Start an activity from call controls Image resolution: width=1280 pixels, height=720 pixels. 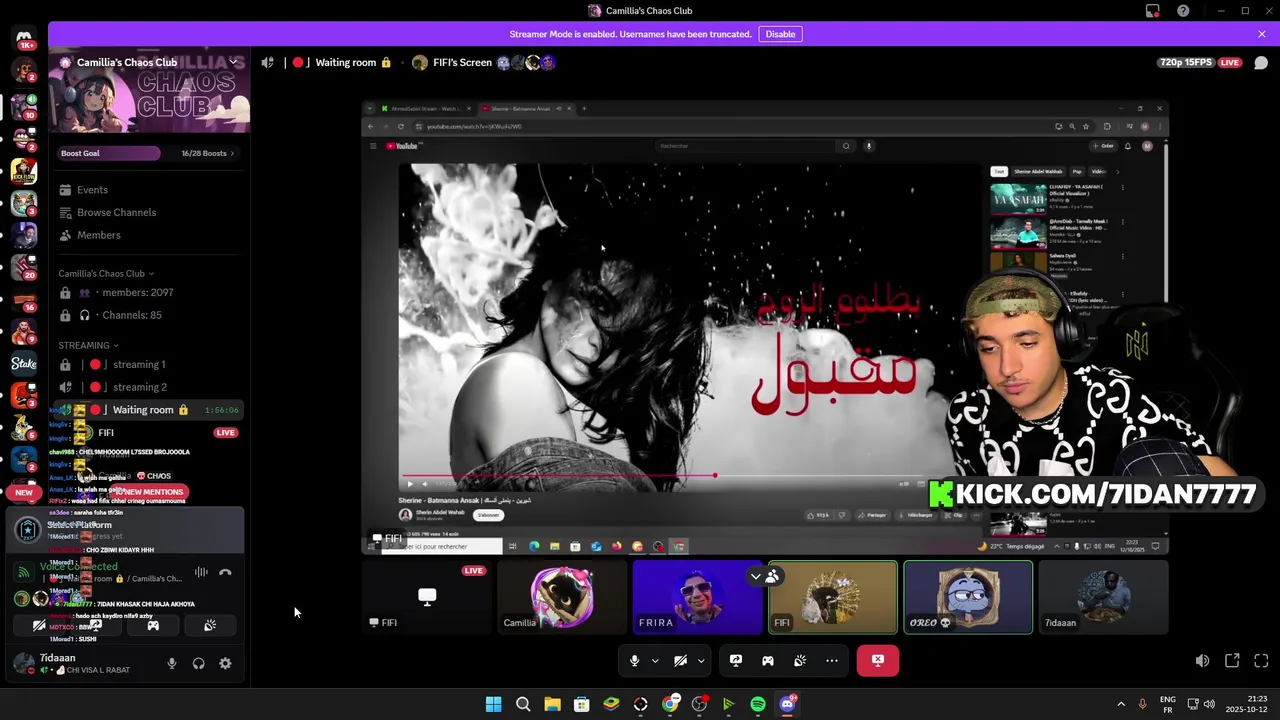(x=768, y=660)
